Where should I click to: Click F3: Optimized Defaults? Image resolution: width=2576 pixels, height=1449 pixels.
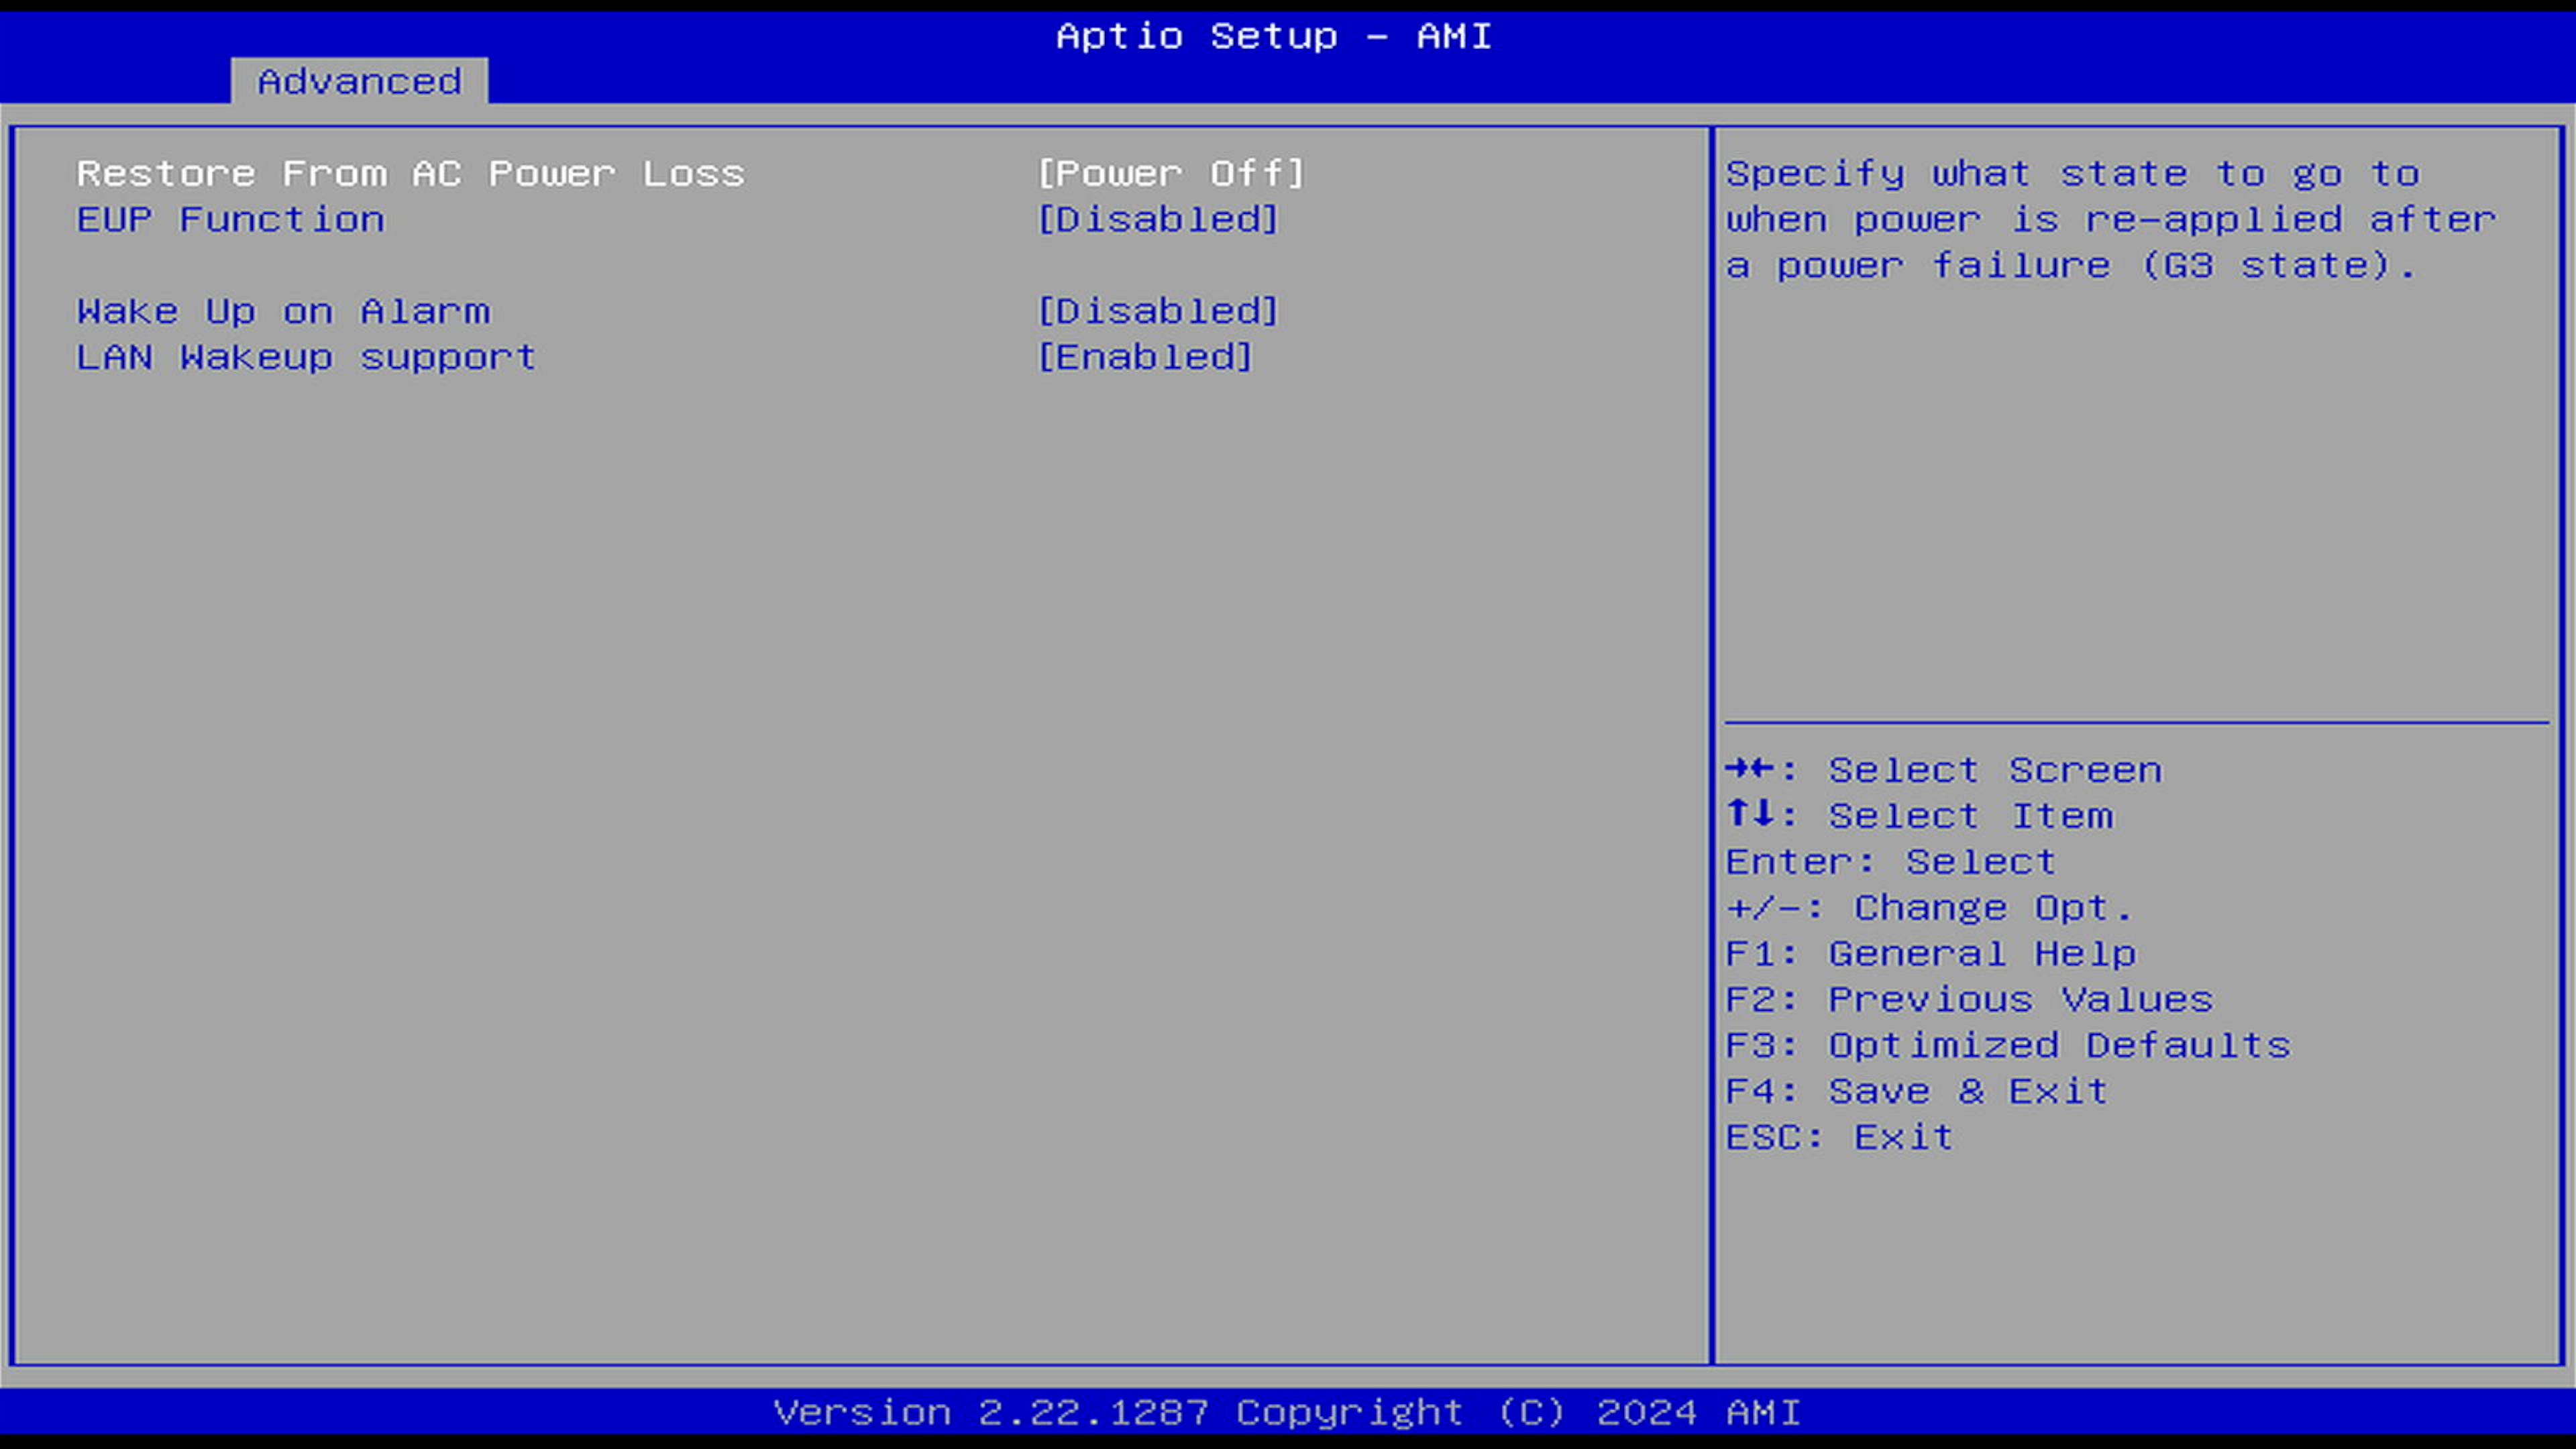click(x=2007, y=1046)
